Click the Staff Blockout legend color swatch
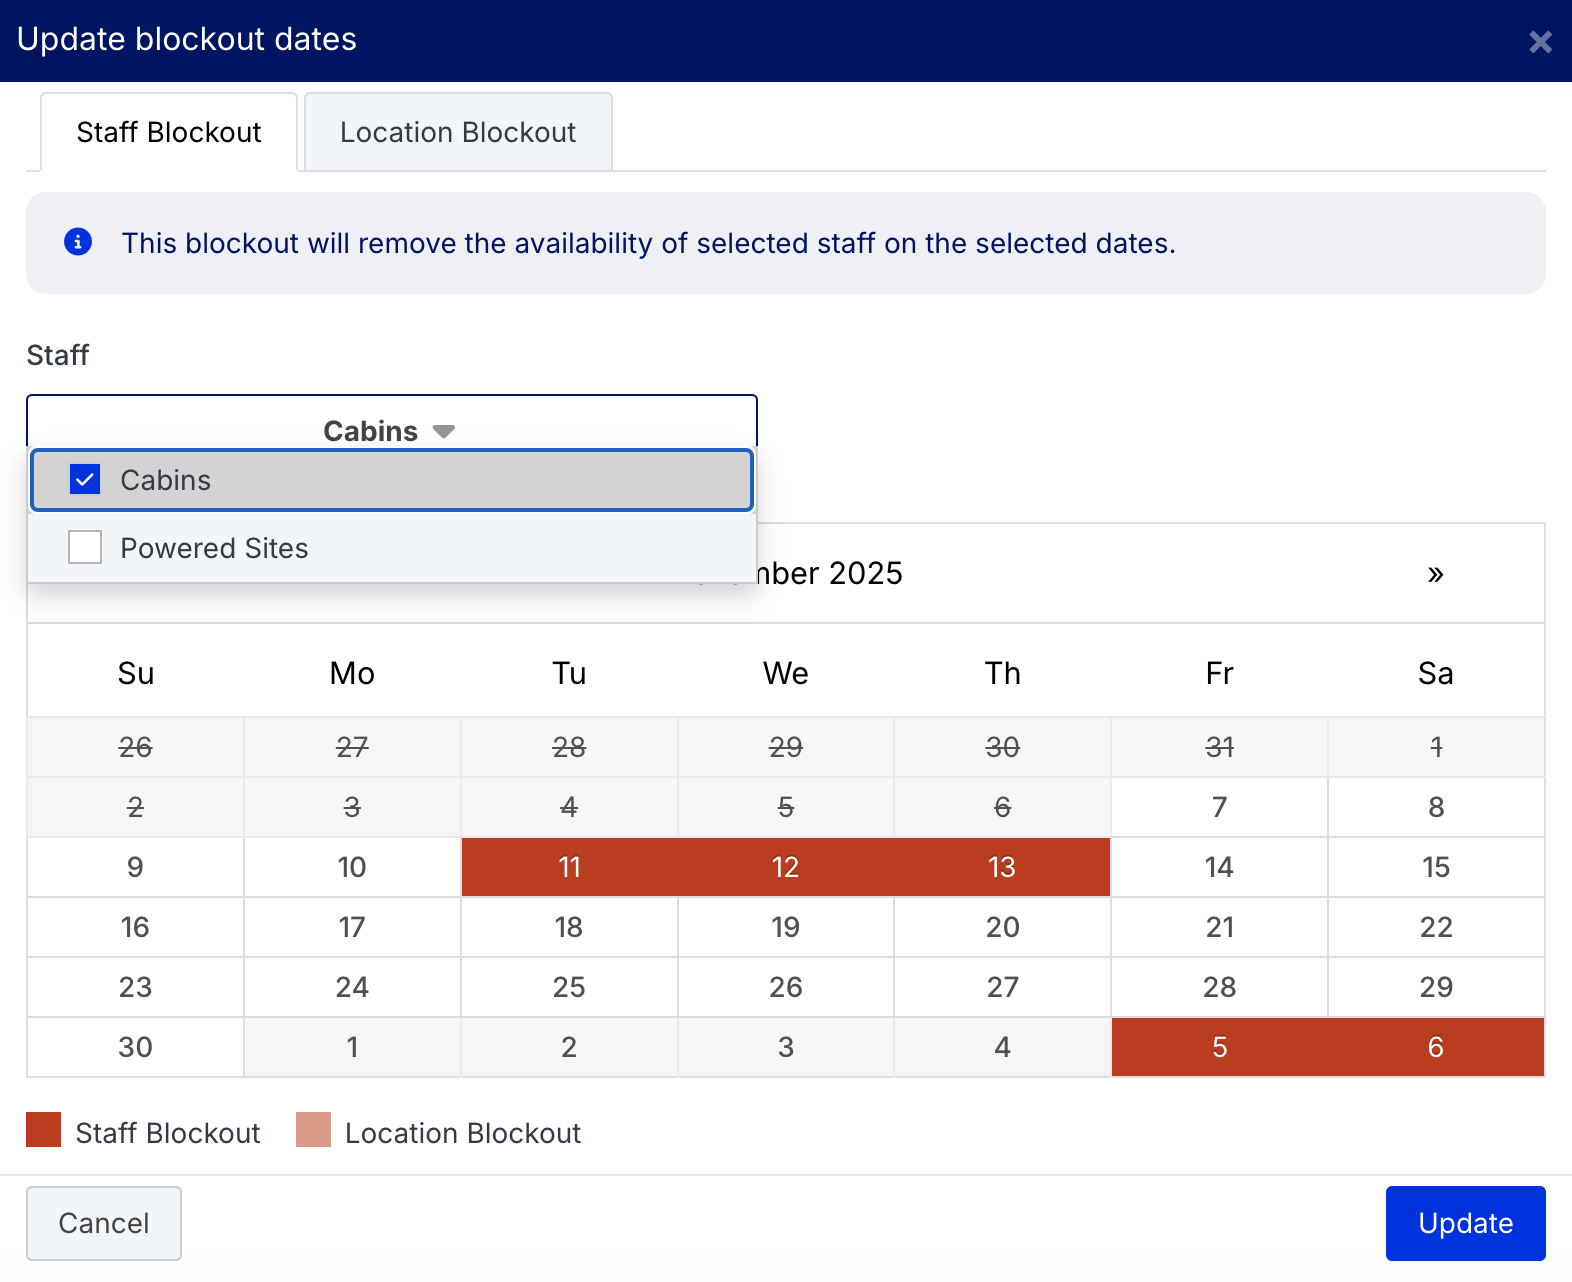The width and height of the screenshot is (1572, 1282). tap(44, 1130)
